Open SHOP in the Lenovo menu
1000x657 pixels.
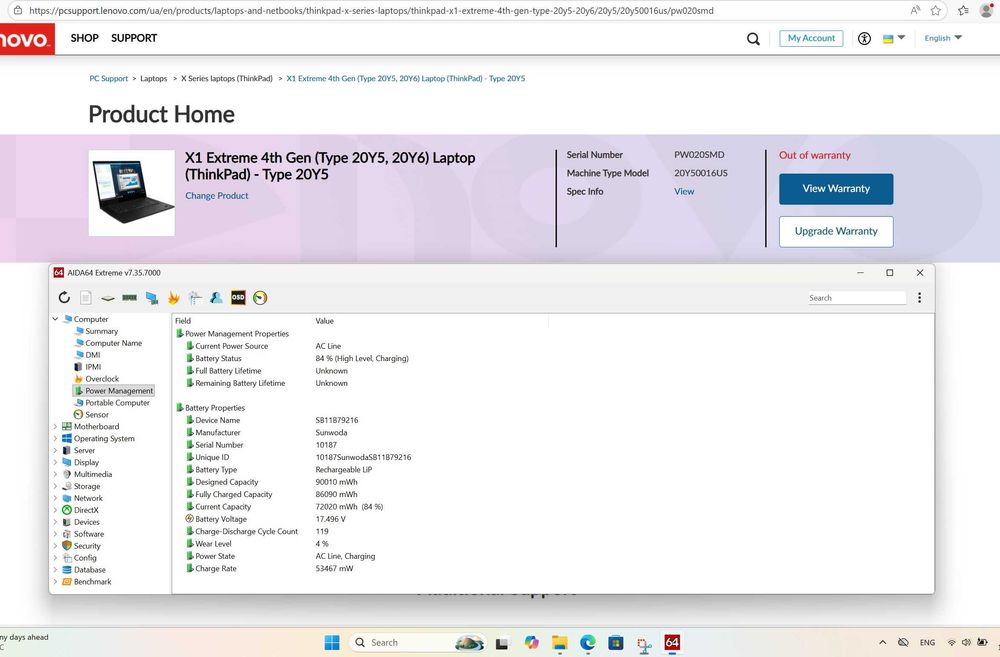click(x=84, y=38)
